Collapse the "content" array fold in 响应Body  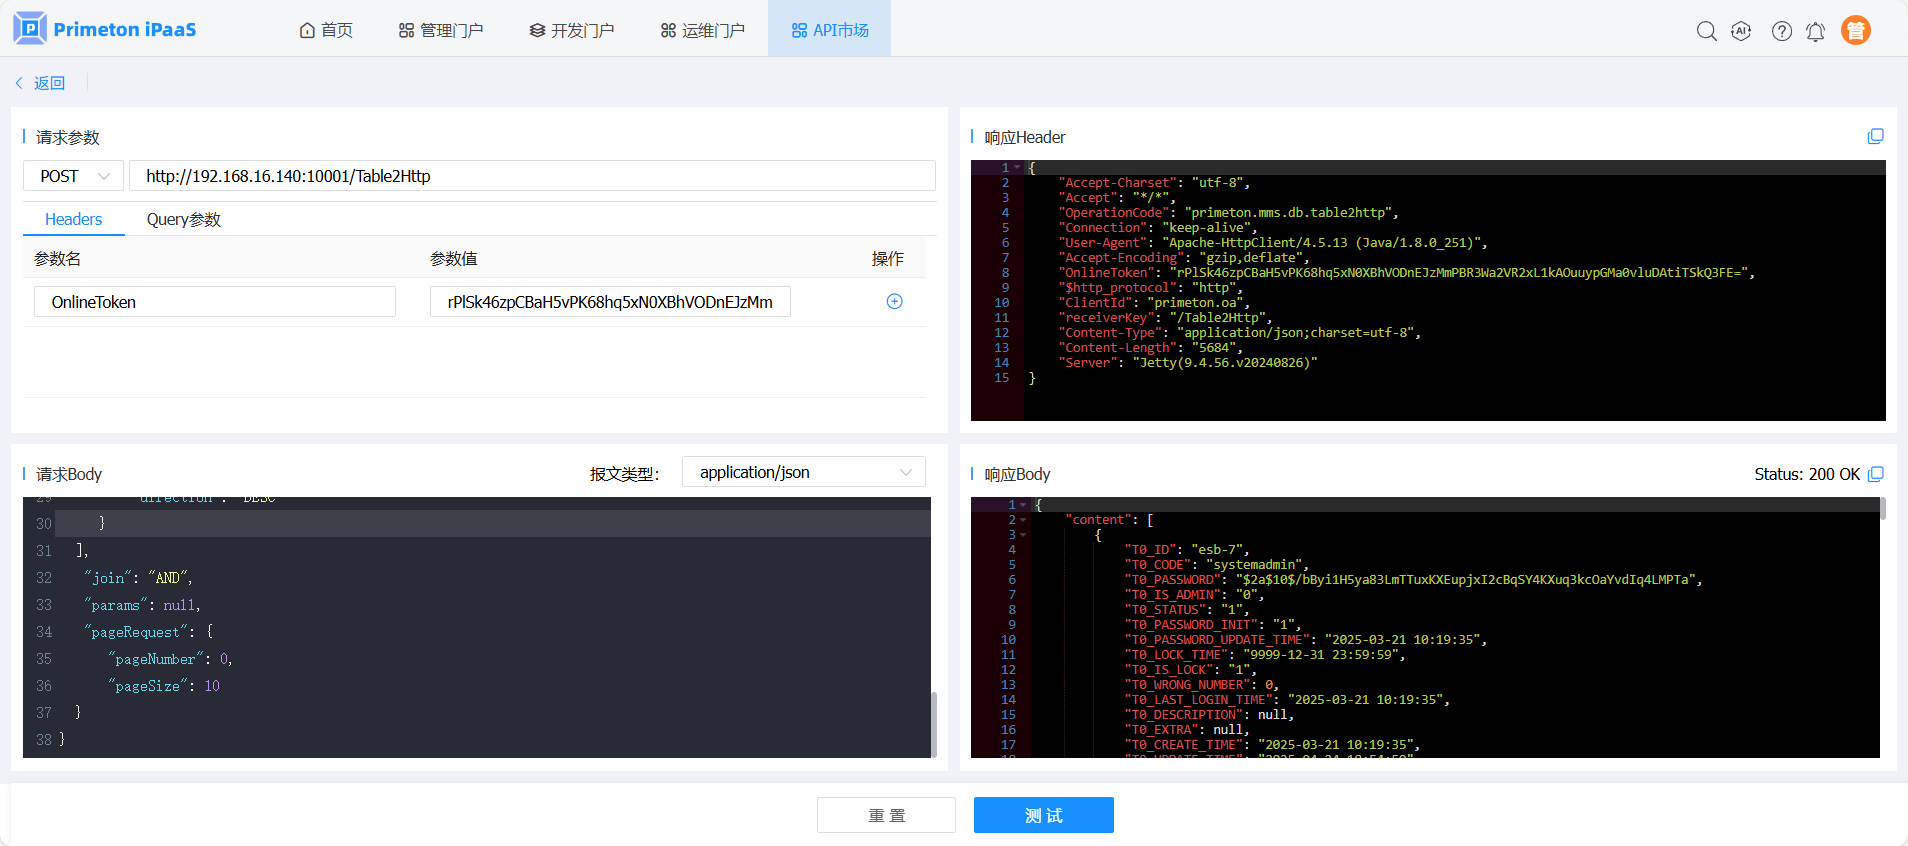point(1023,520)
